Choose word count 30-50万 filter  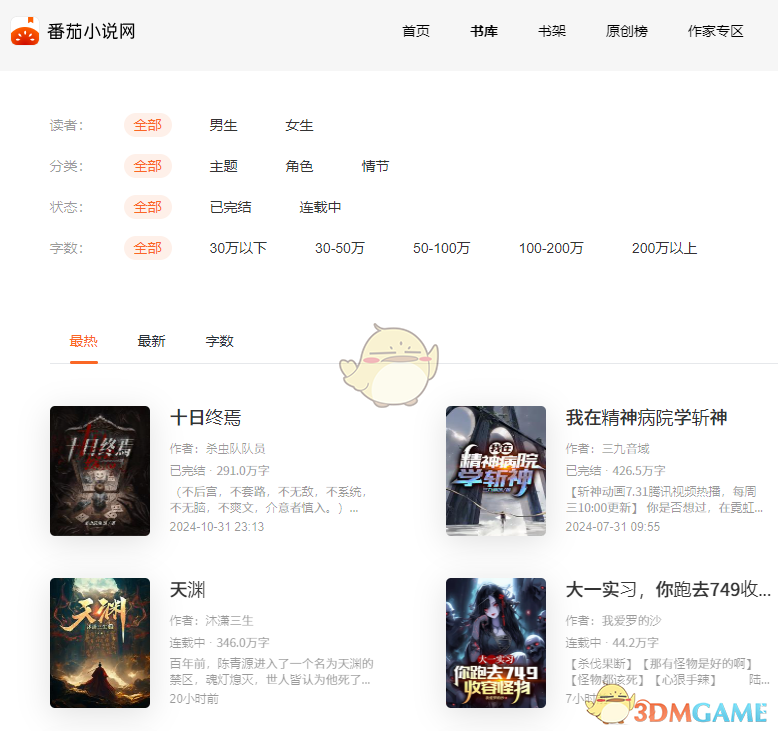point(340,248)
